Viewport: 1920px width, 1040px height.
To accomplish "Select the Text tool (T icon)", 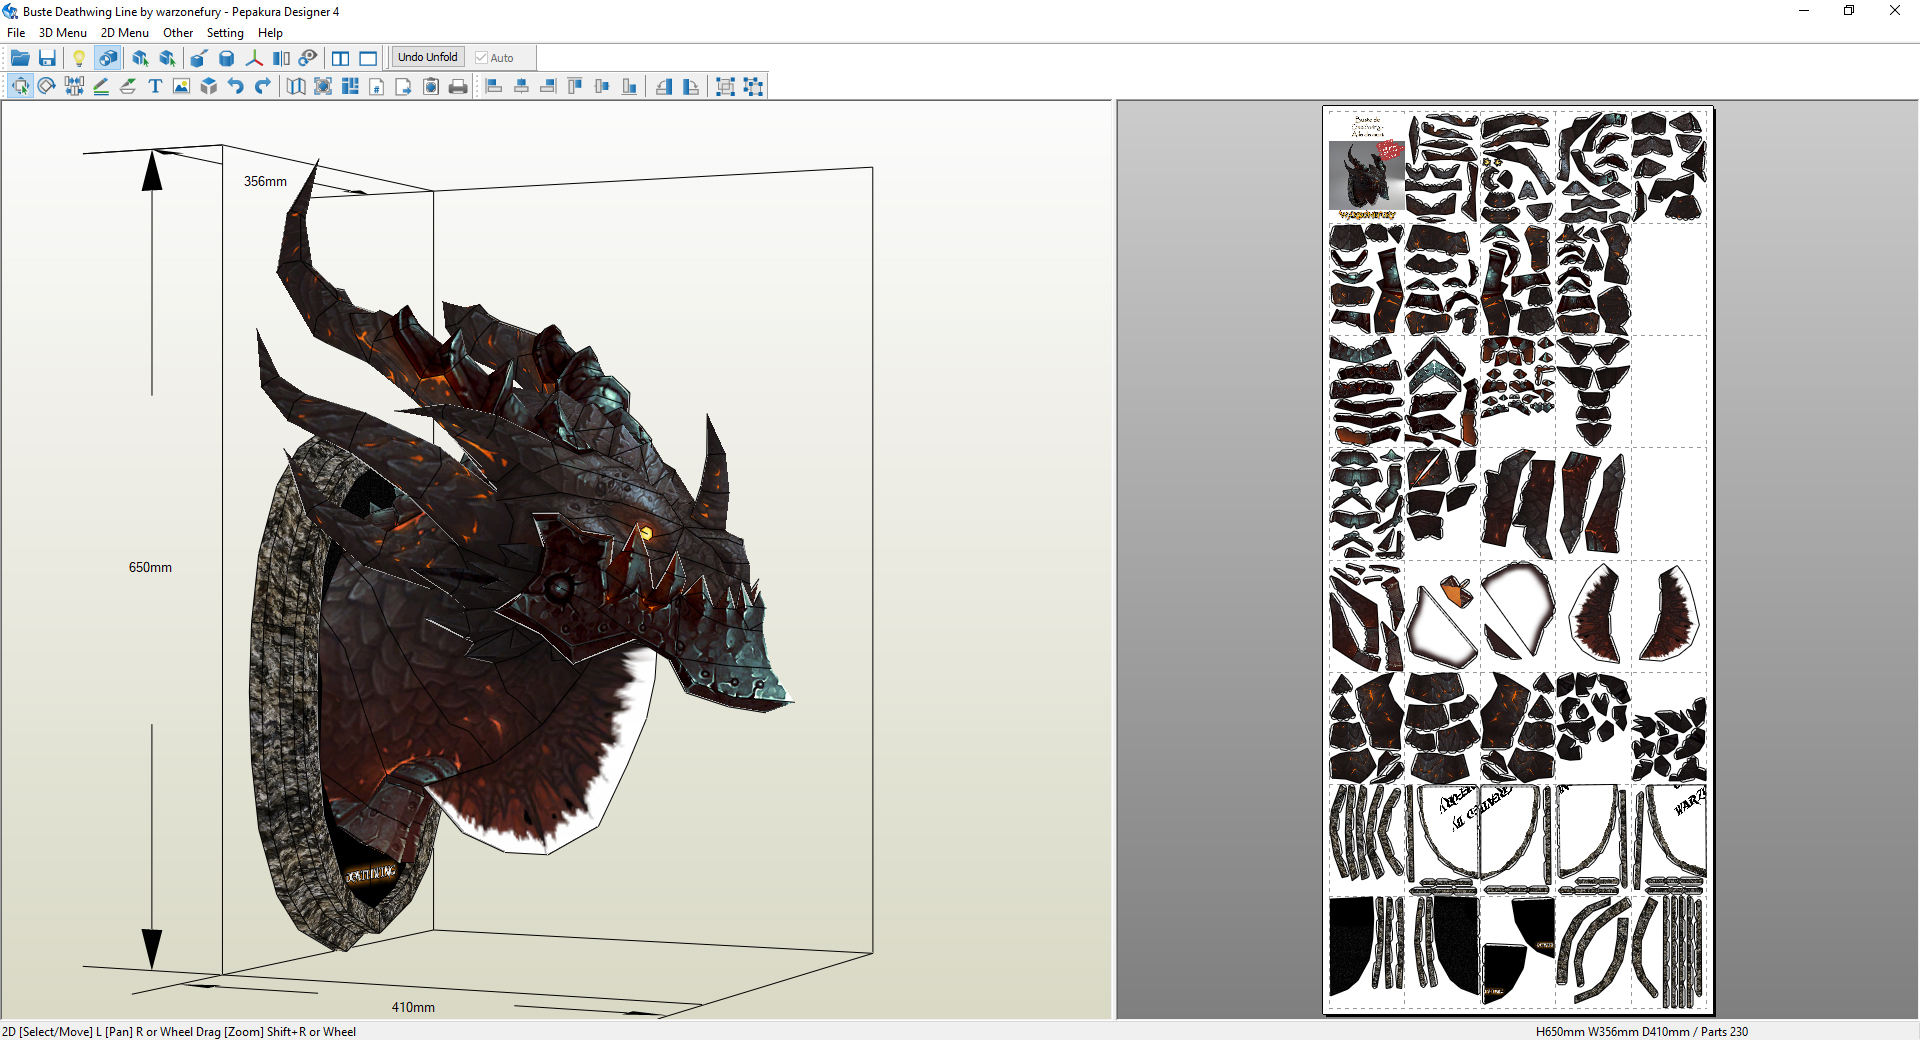I will [x=155, y=87].
